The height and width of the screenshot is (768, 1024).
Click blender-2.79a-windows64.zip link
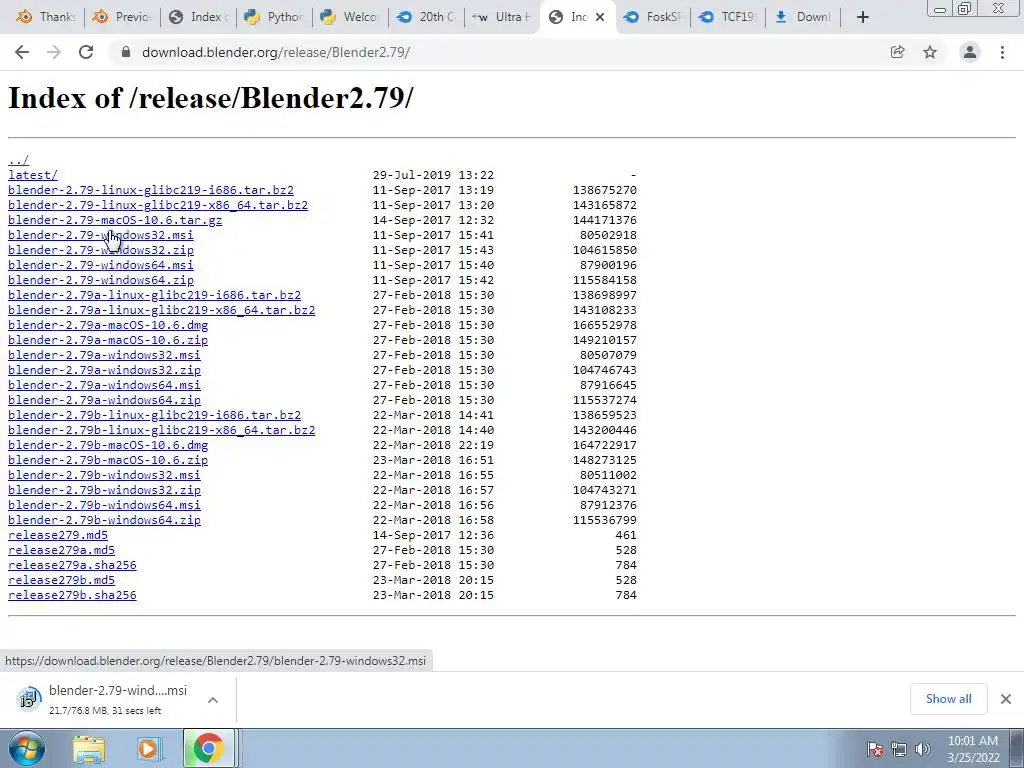(104, 400)
